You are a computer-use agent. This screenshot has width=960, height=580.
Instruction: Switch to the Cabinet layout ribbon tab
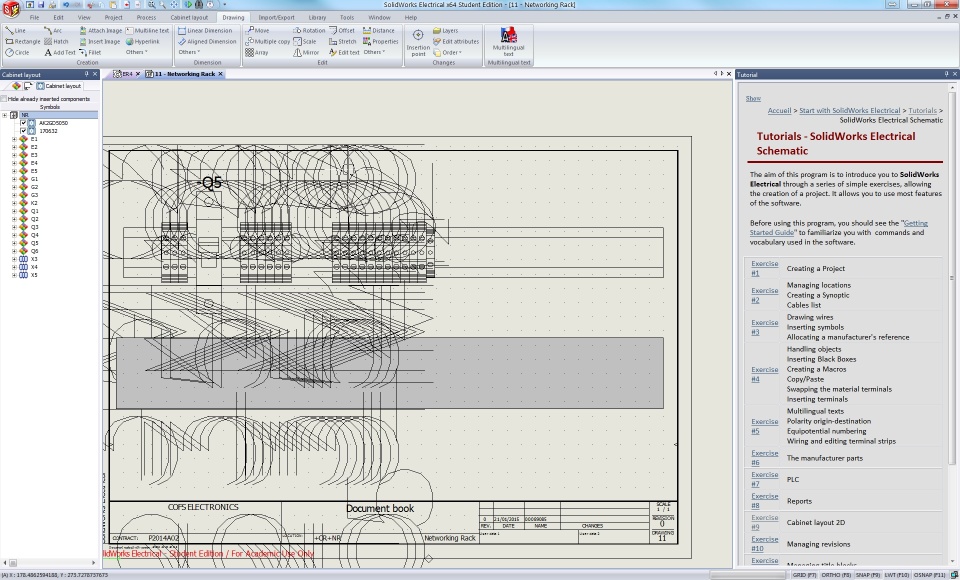[x=189, y=18]
